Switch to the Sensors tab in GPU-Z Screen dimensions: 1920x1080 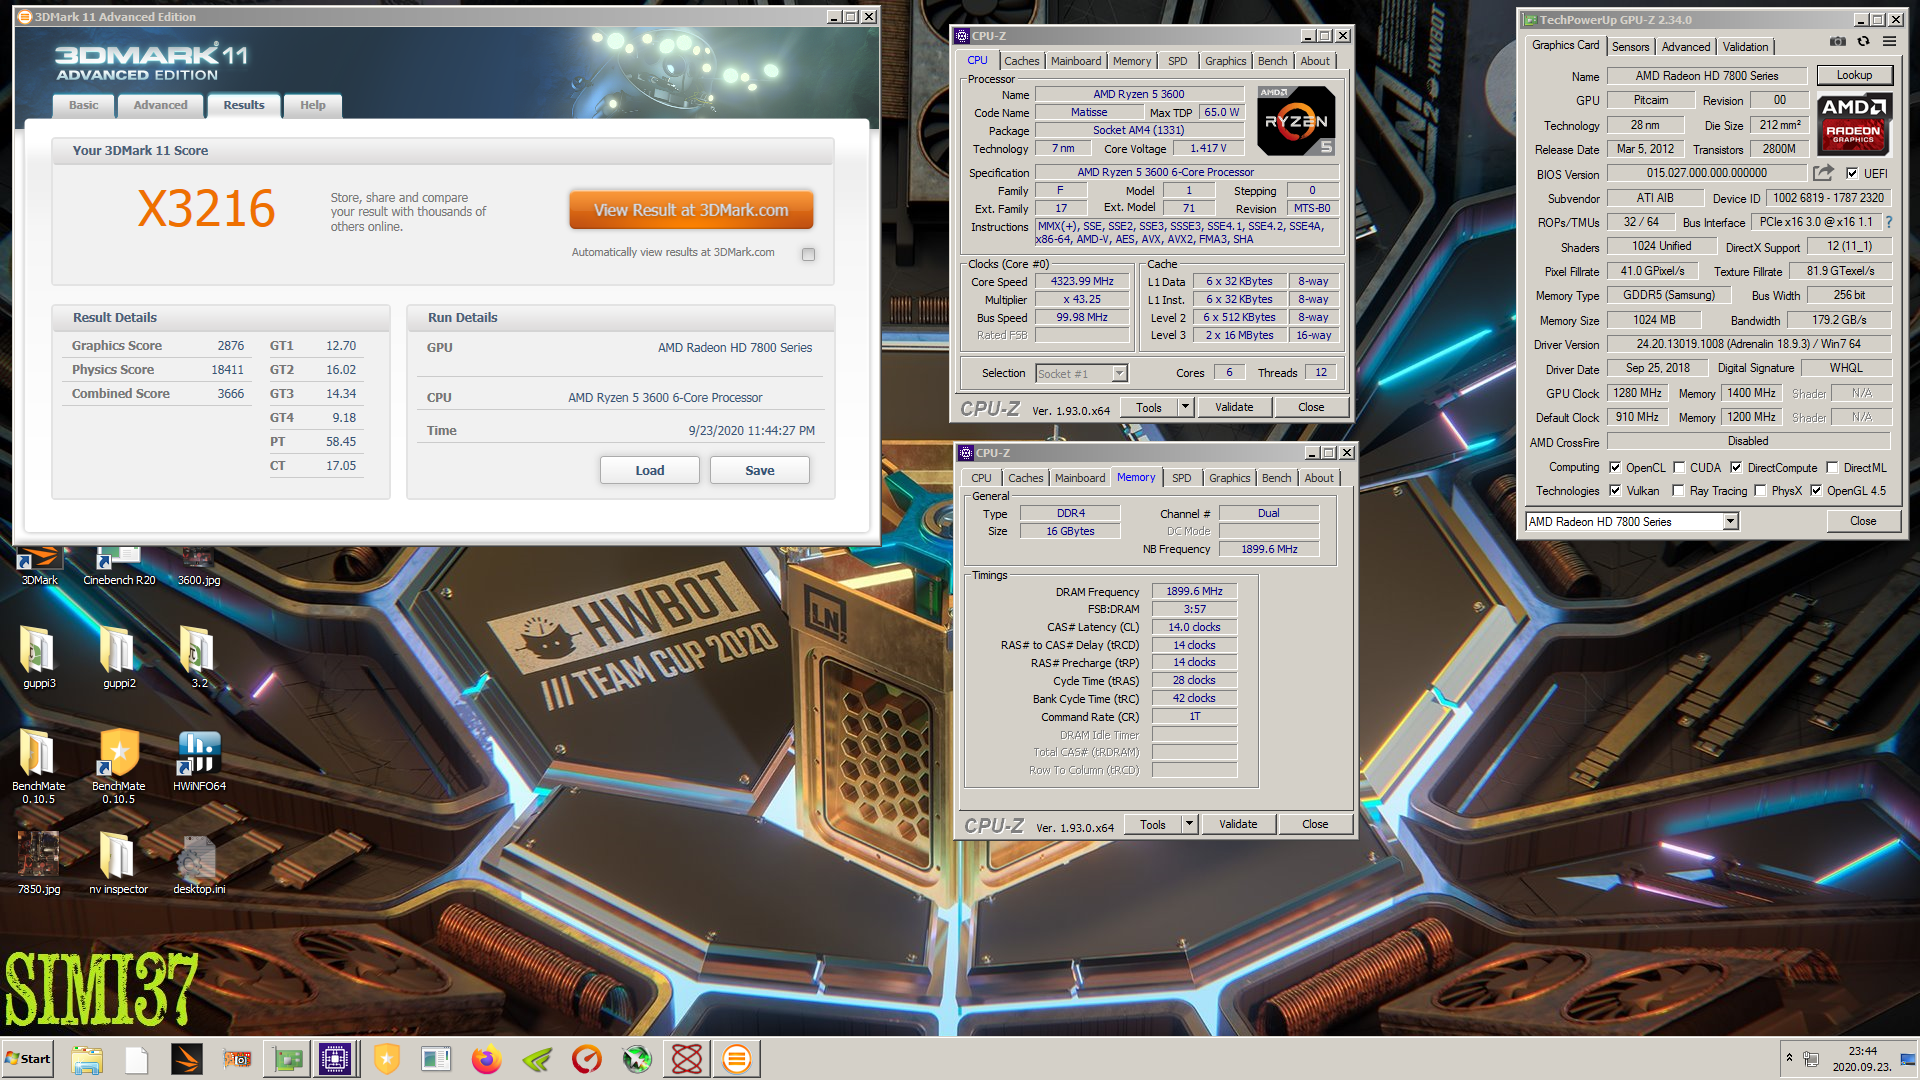point(1630,47)
